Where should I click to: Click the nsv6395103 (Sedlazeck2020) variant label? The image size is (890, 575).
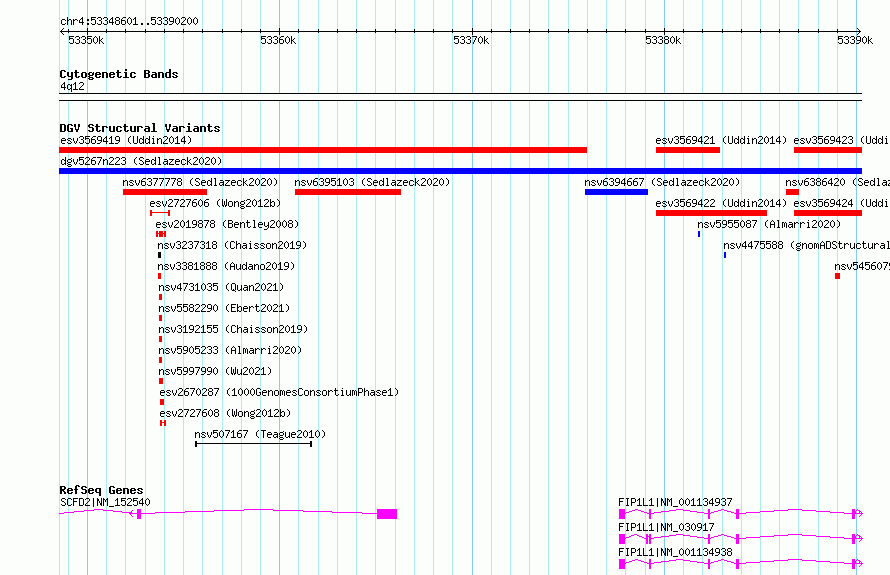click(x=372, y=182)
